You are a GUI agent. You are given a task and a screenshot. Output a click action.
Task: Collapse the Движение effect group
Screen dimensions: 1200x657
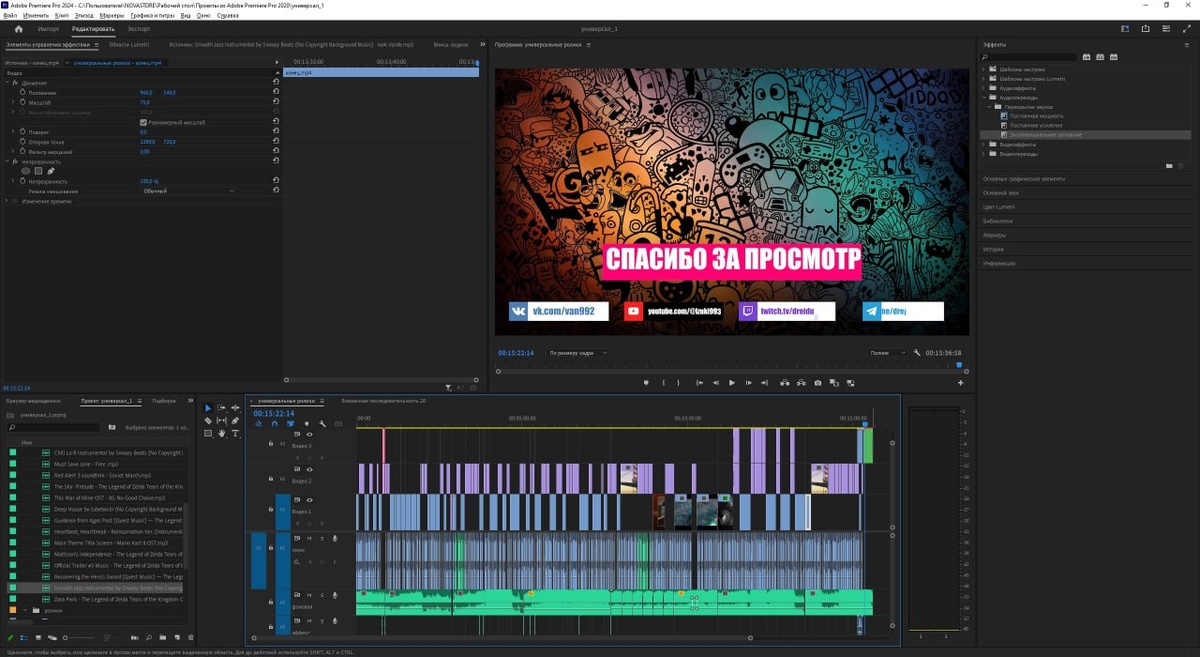(x=6, y=83)
